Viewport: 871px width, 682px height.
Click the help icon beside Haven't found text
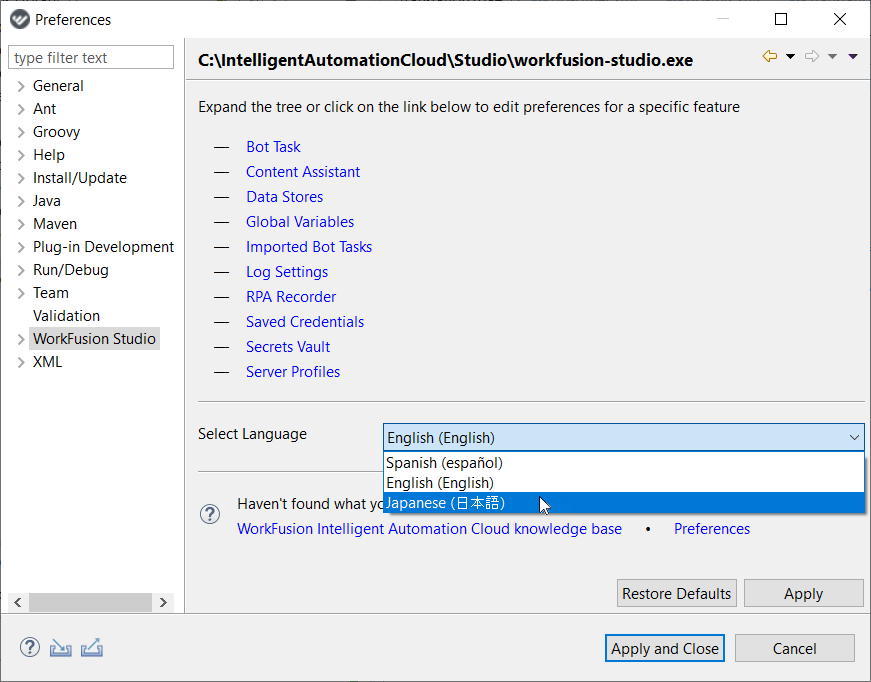point(210,514)
